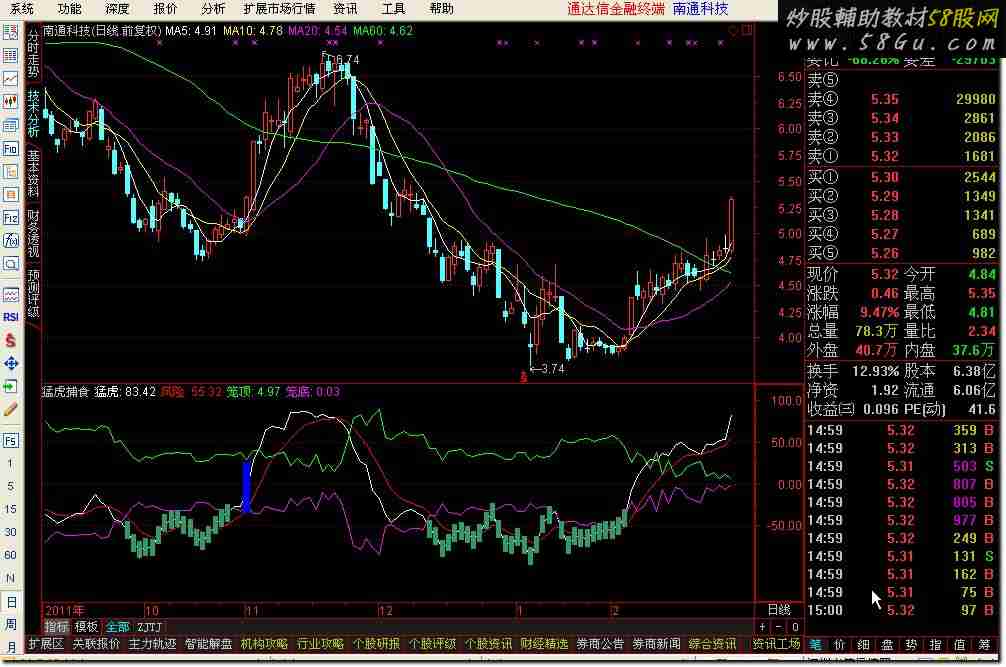Select the 笔 tick detail tab
The width and height of the screenshot is (1006, 667).
815,645
